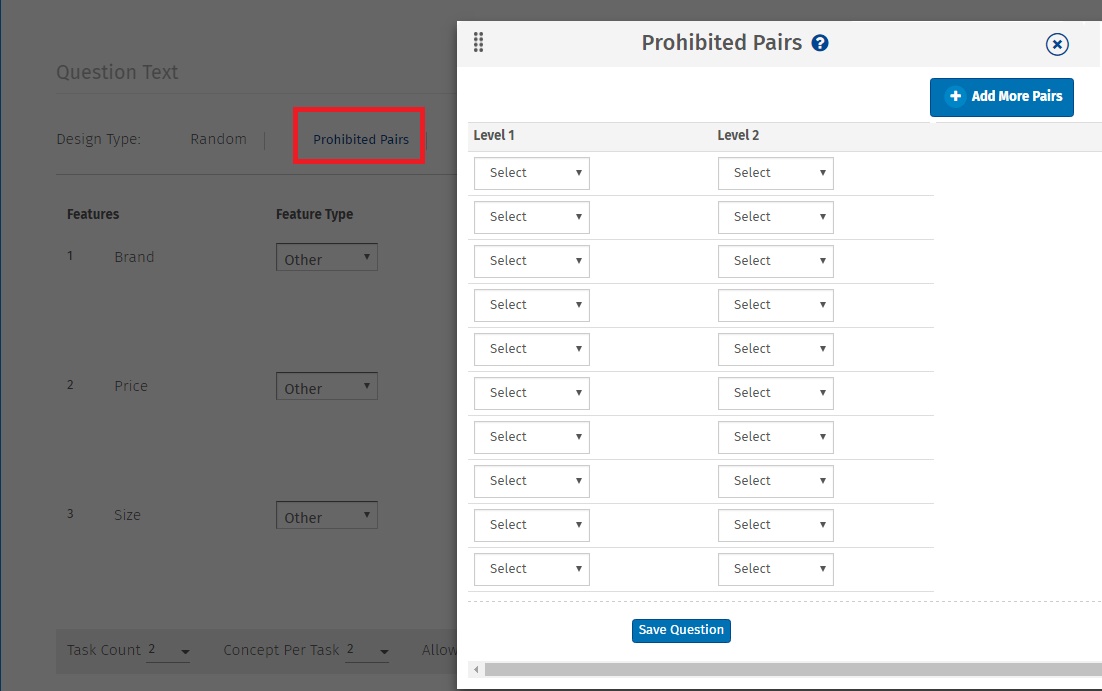The width and height of the screenshot is (1102, 691).
Task: Select the Random design type
Action: pyautogui.click(x=218, y=139)
